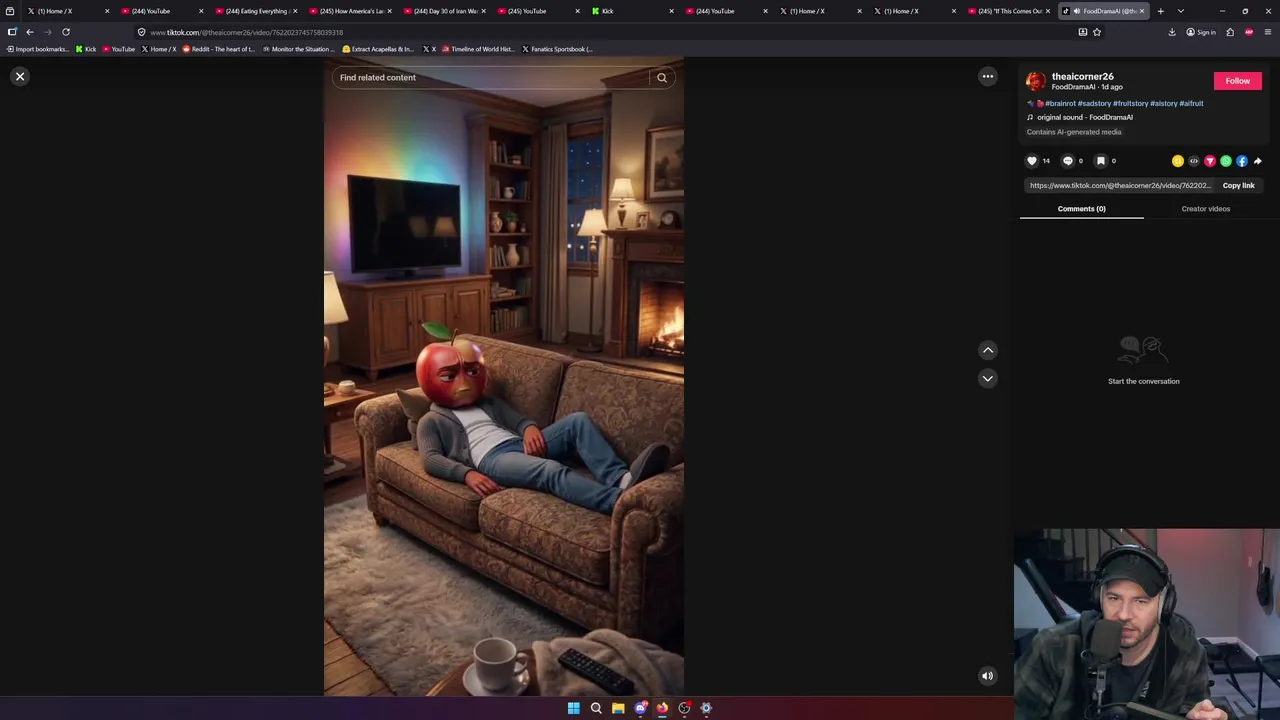The width and height of the screenshot is (1280, 720).
Task: Follow theaicorner26
Action: (1238, 81)
